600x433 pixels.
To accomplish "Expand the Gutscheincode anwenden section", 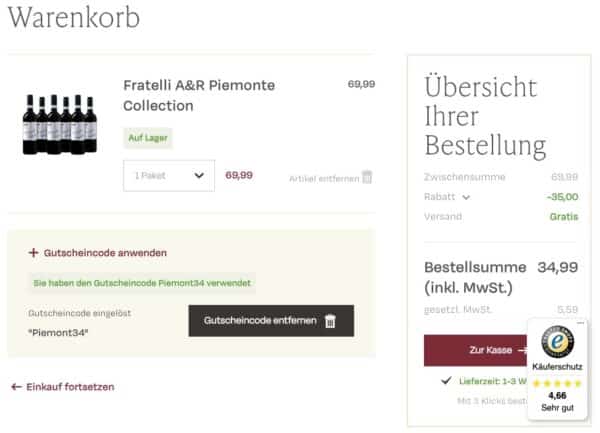I will click(x=105, y=253).
